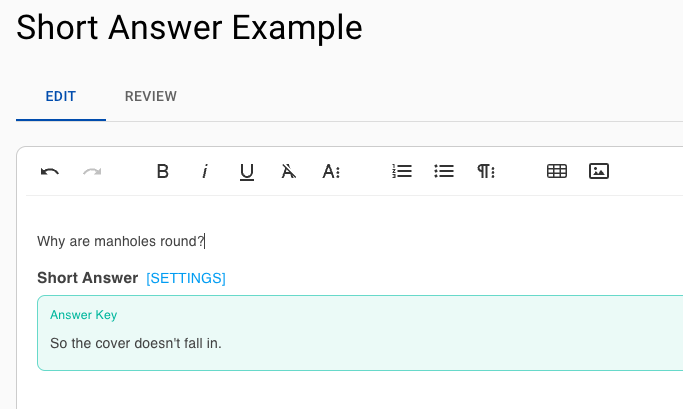The image size is (683, 409).
Task: Open the Short Answer SETTINGS link
Action: (186, 278)
